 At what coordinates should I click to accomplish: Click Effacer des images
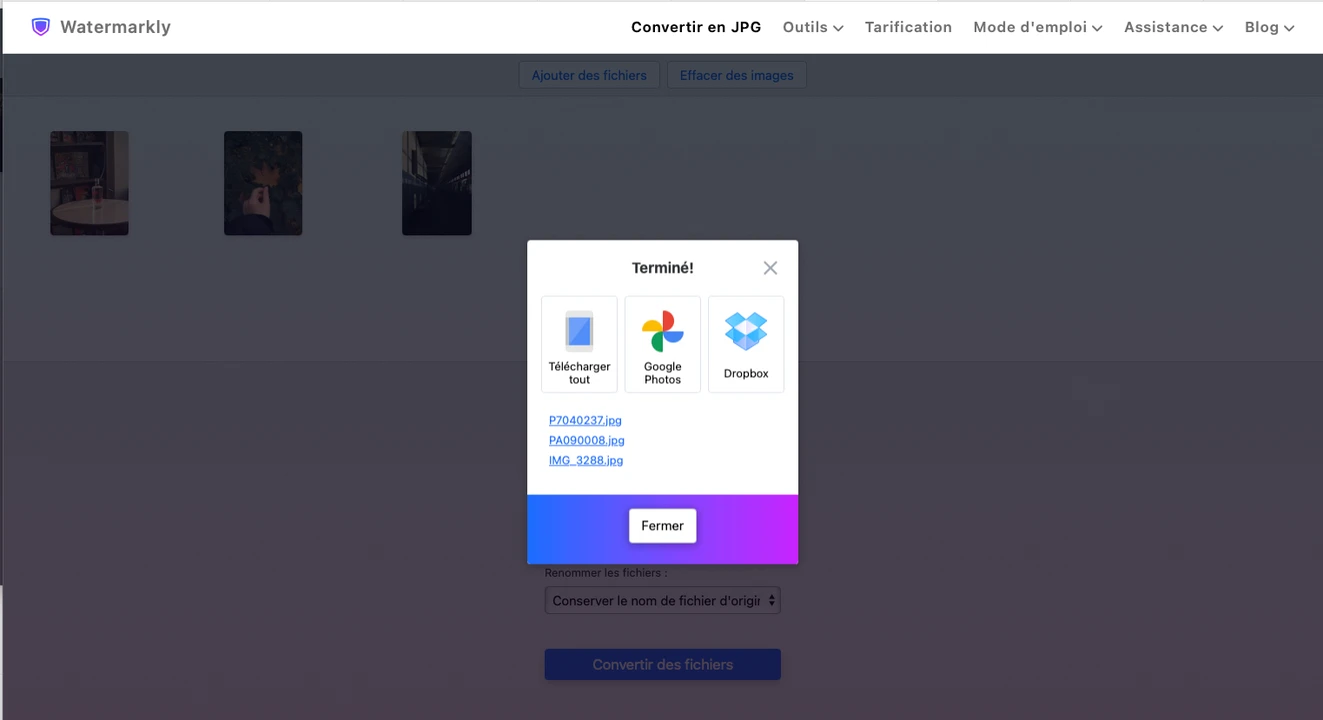736,74
